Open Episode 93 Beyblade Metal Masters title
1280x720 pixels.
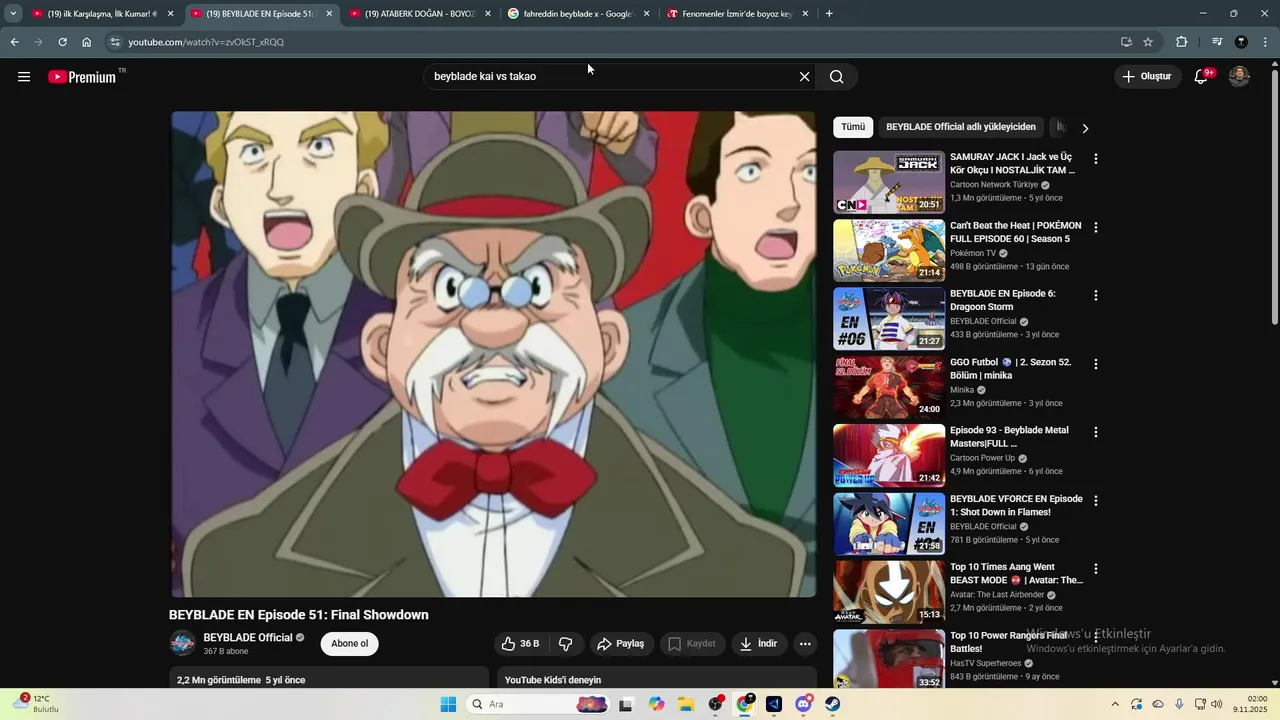1010,437
